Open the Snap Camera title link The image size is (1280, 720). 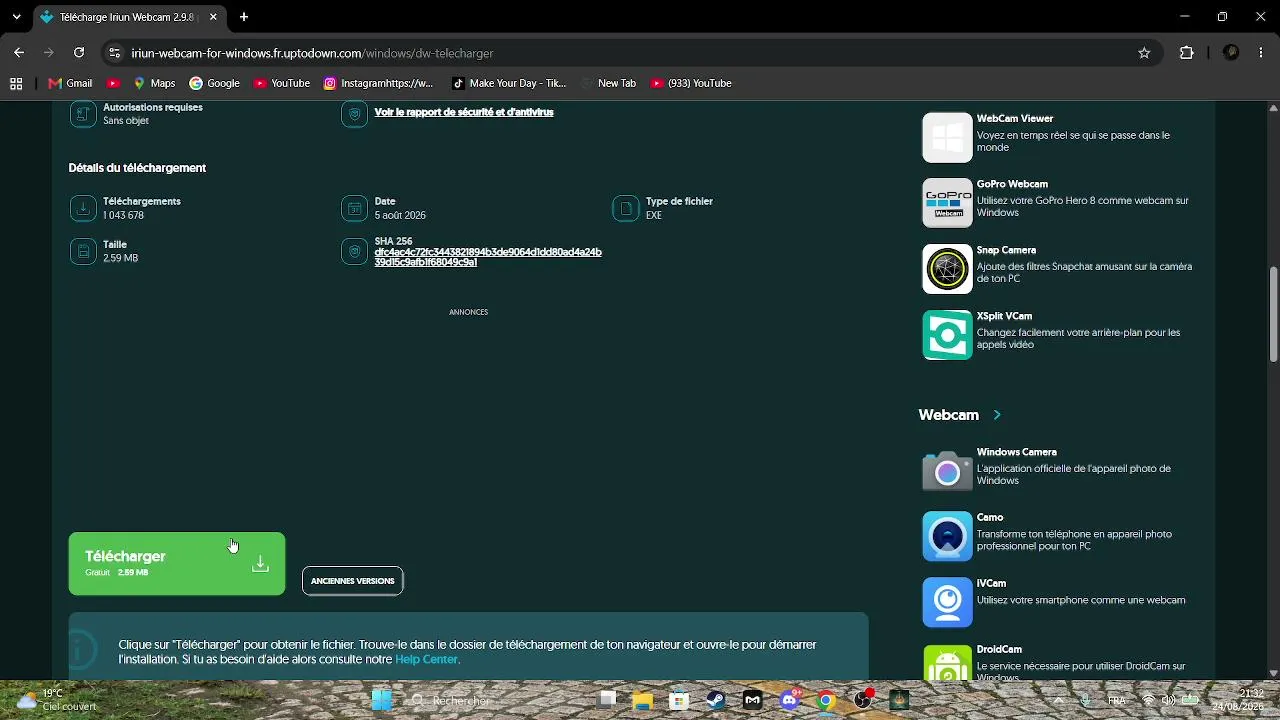point(1006,251)
